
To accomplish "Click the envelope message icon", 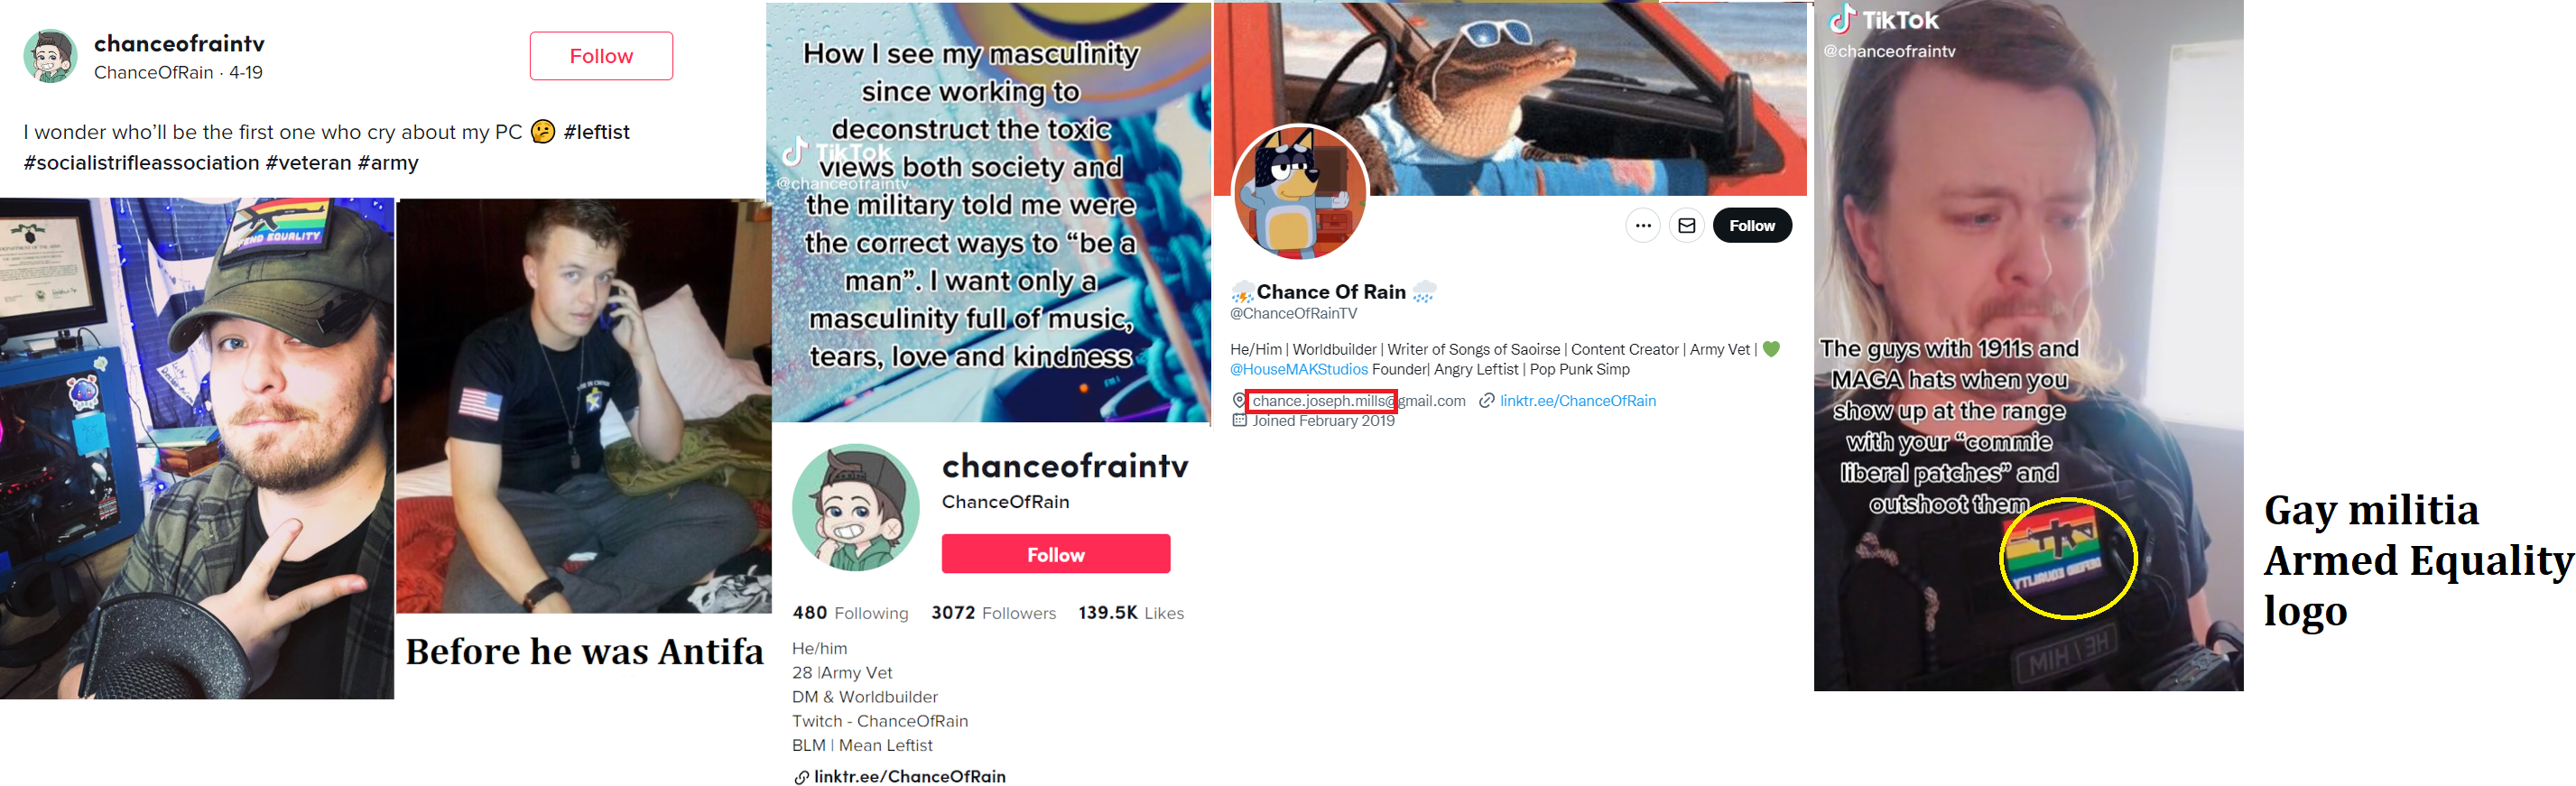I will click(1686, 226).
